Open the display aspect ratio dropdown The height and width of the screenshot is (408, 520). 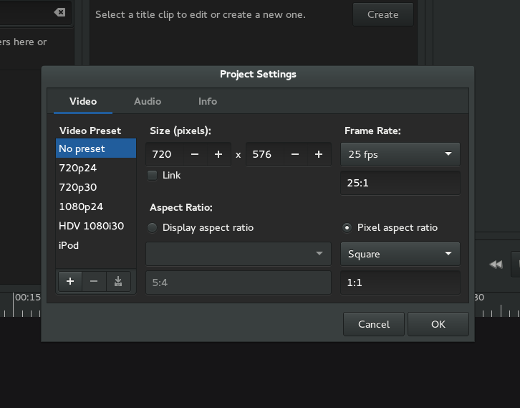(x=239, y=254)
